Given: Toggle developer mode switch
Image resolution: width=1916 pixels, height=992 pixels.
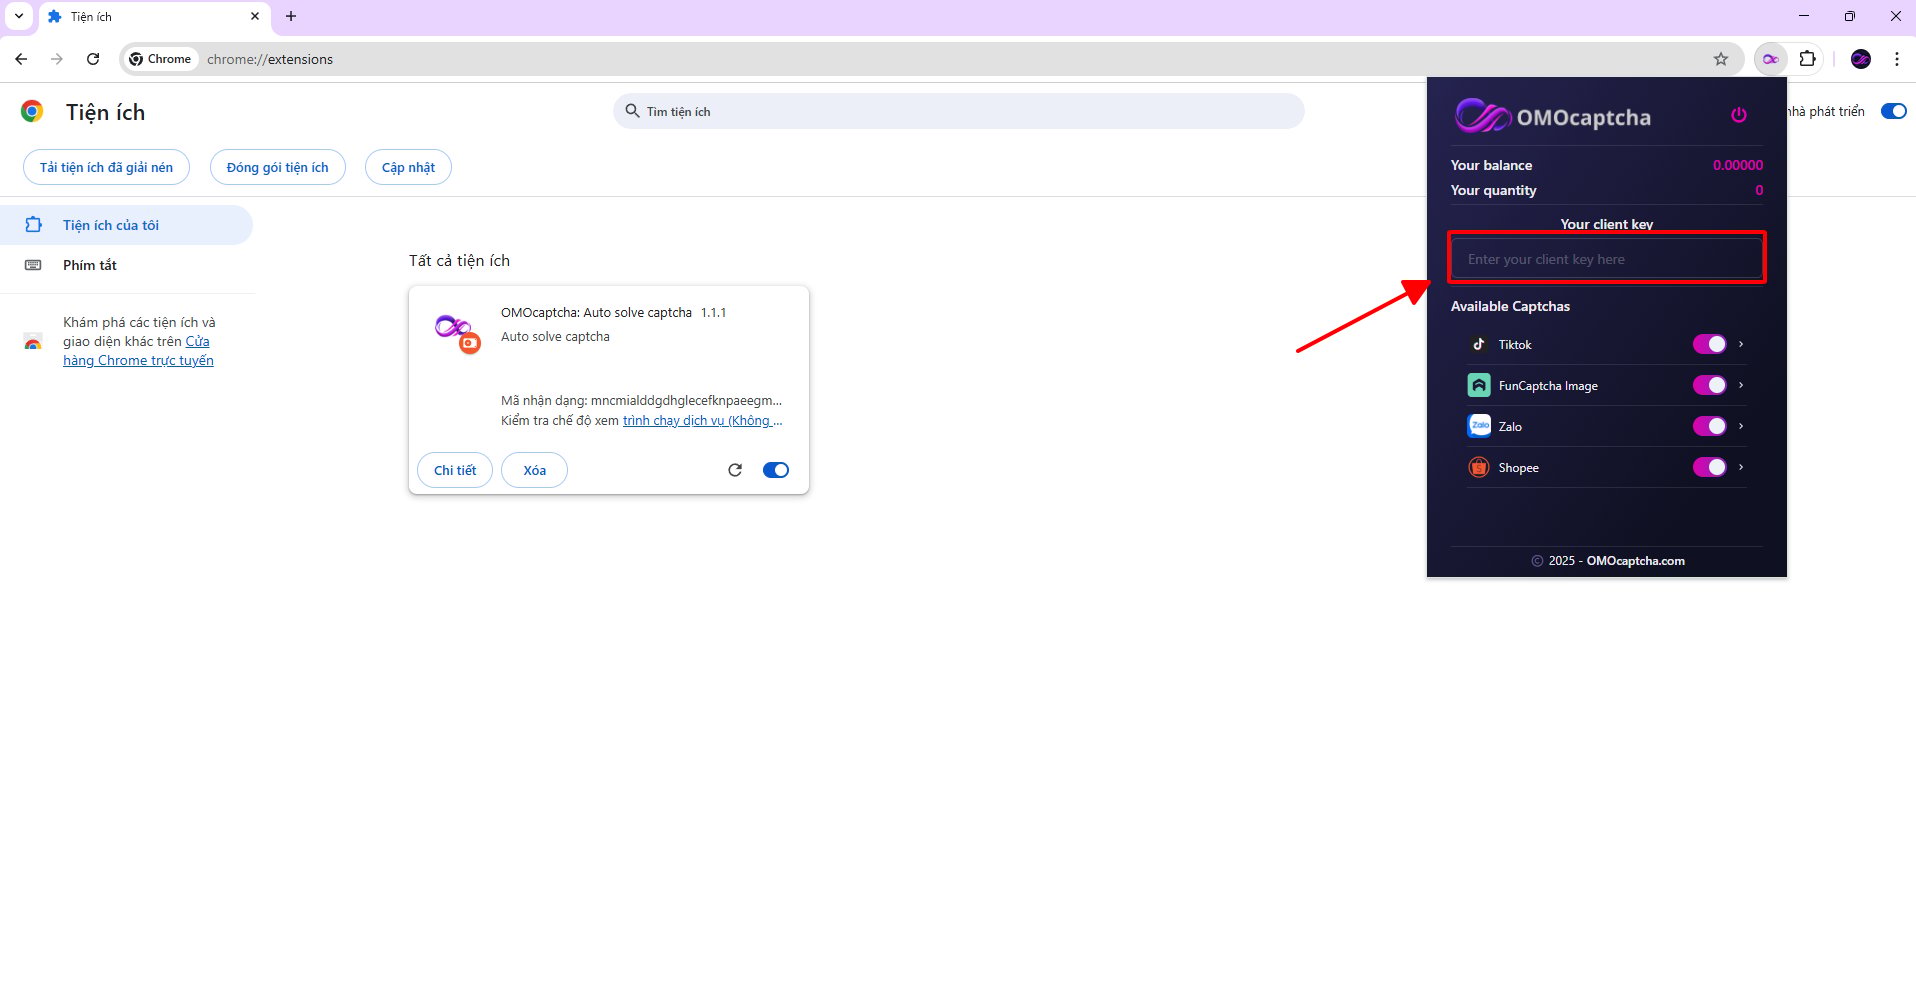Looking at the screenshot, I should (x=1894, y=111).
